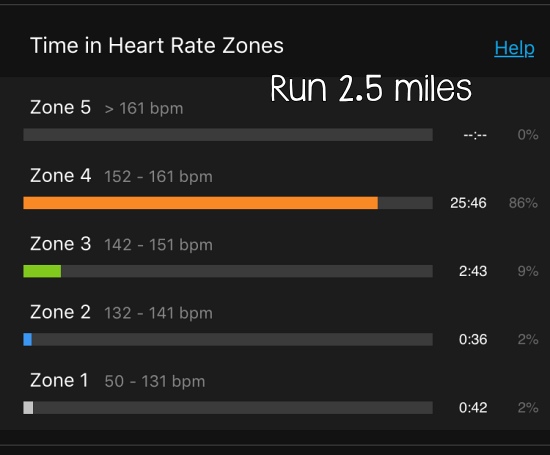Click the Zone 4 orange progress bar
Viewport: 550px width, 455px height.
[201, 203]
